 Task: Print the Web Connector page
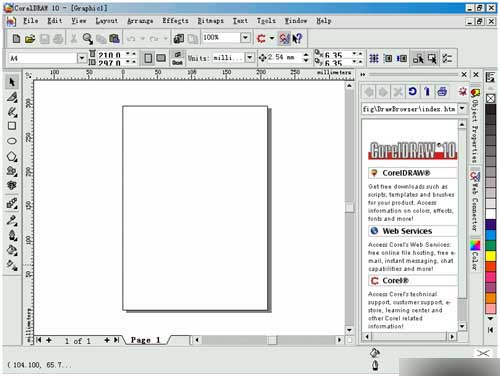(x=442, y=91)
